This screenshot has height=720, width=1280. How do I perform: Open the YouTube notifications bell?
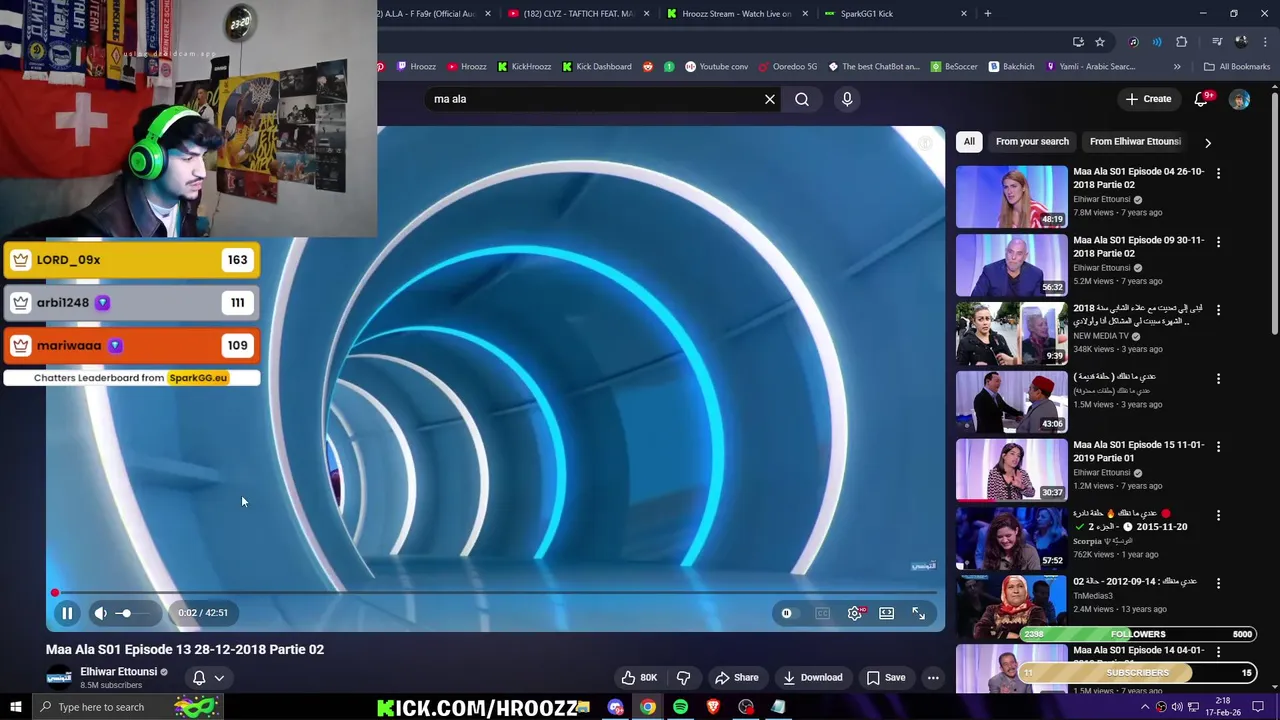pyautogui.click(x=1203, y=99)
